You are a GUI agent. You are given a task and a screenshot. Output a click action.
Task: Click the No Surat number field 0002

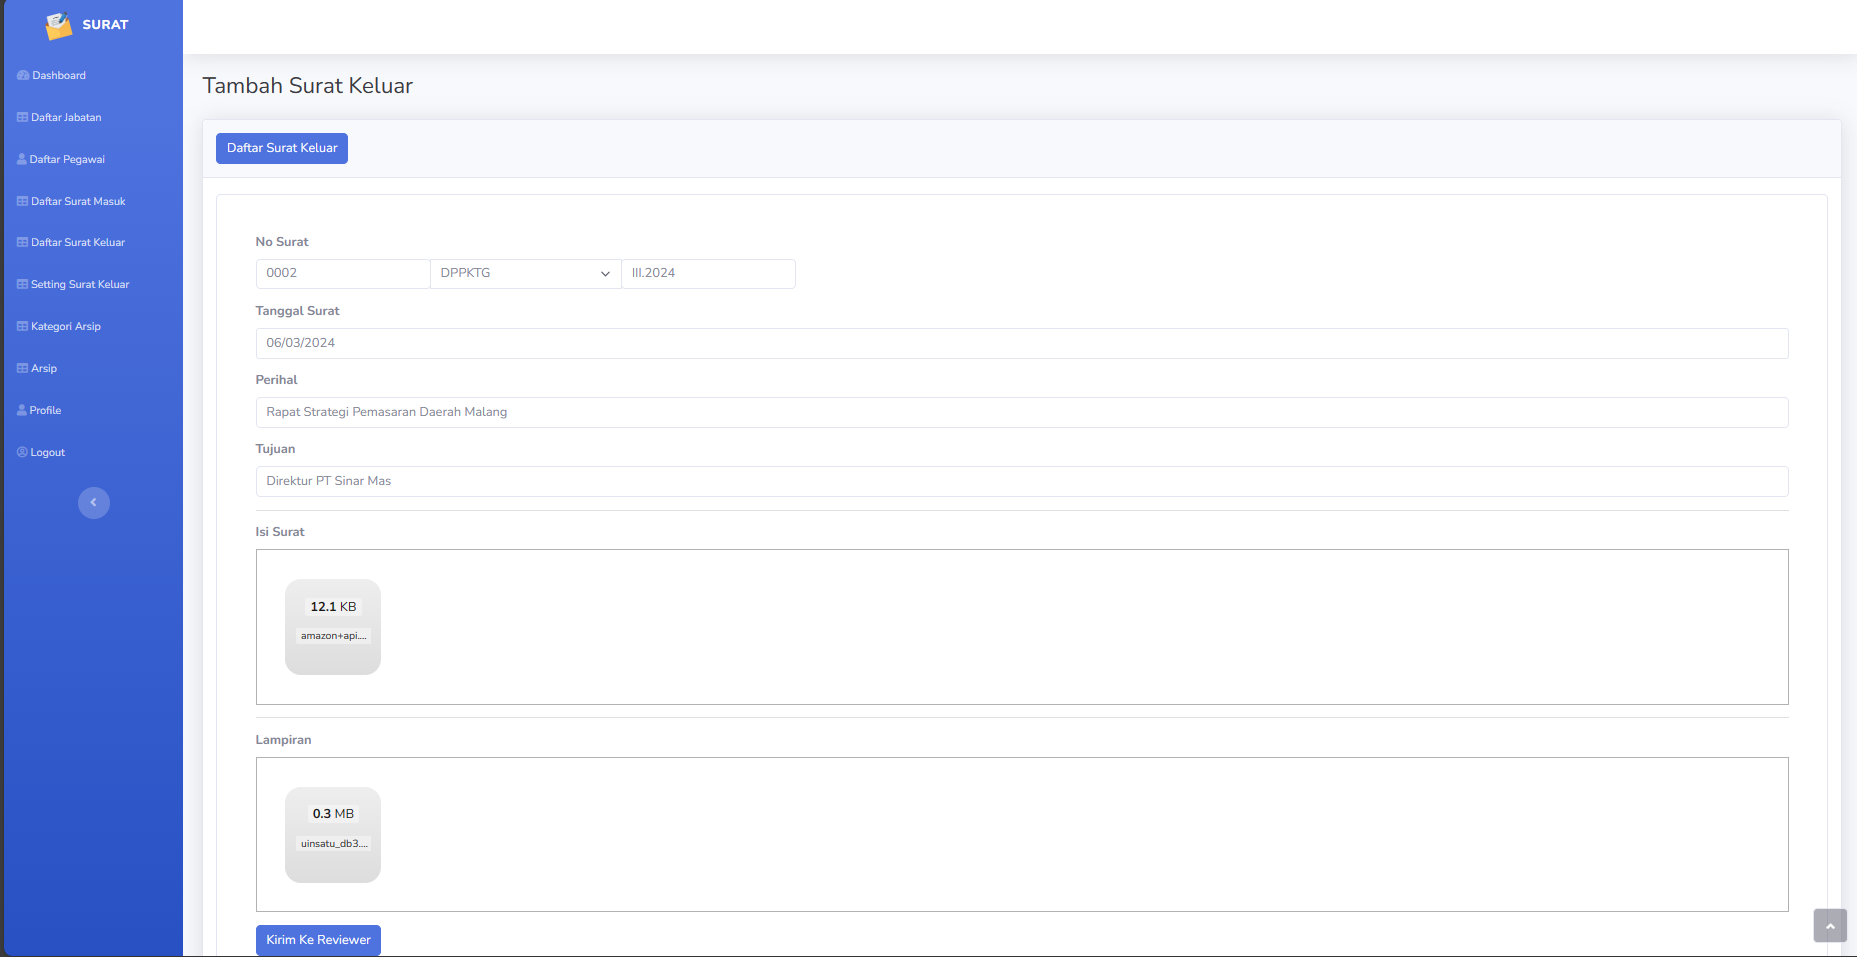[x=343, y=274]
